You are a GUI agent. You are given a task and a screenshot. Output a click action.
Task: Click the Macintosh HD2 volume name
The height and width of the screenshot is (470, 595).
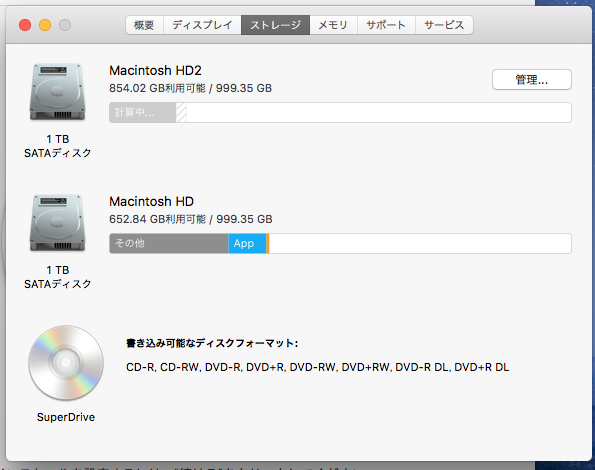pos(155,71)
